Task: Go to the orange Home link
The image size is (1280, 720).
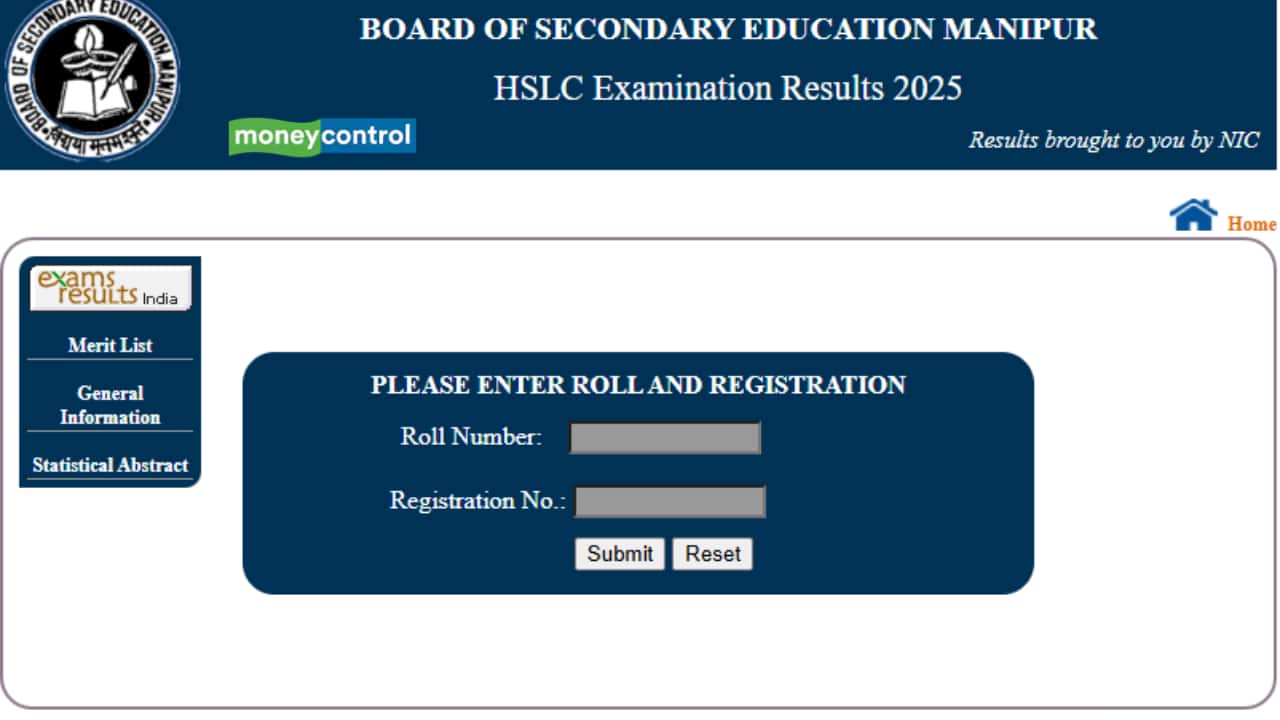Action: click(x=1251, y=224)
